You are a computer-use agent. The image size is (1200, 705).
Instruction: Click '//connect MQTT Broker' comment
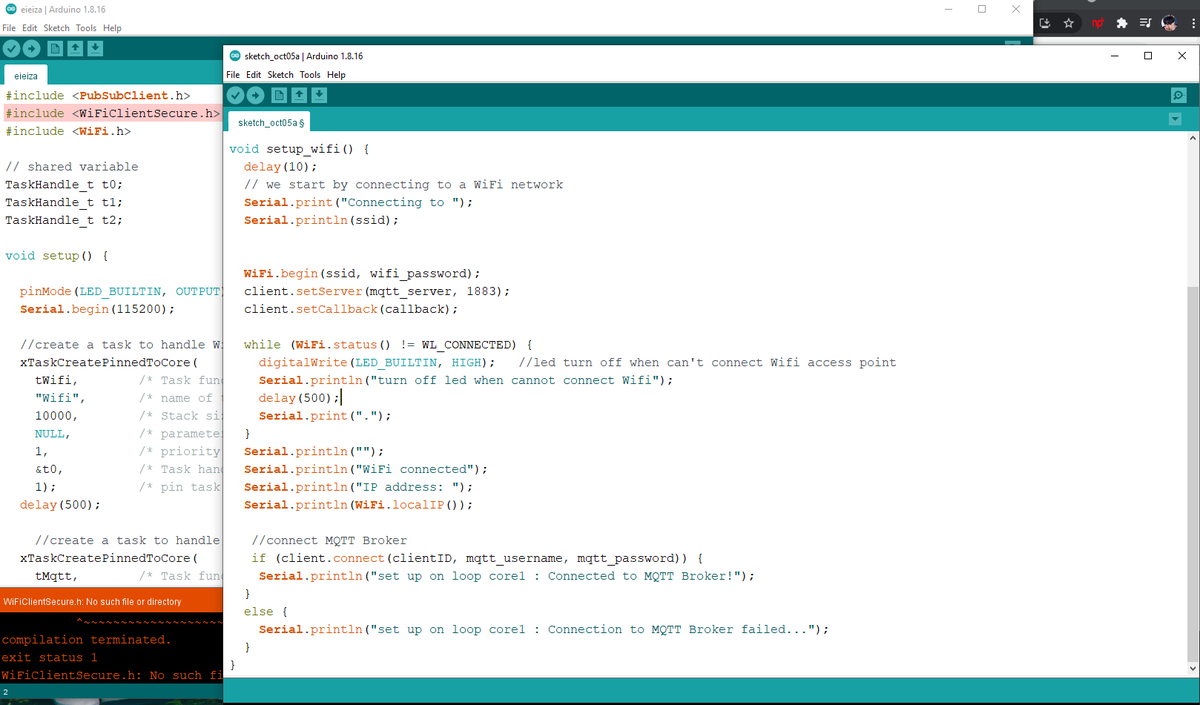click(x=329, y=540)
